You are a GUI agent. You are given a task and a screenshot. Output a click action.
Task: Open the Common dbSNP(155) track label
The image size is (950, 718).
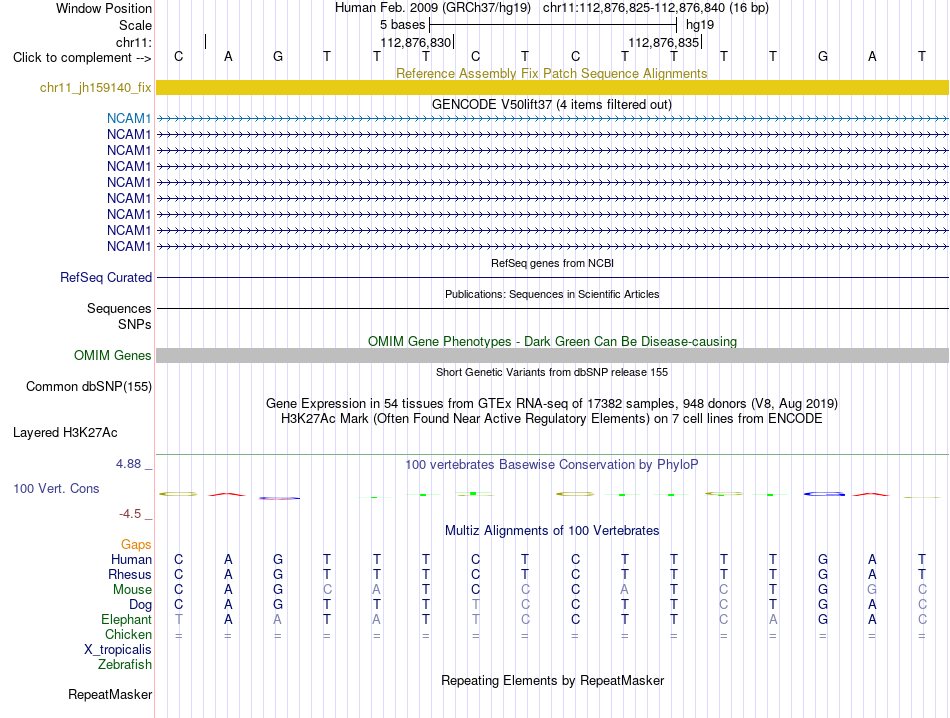point(88,387)
